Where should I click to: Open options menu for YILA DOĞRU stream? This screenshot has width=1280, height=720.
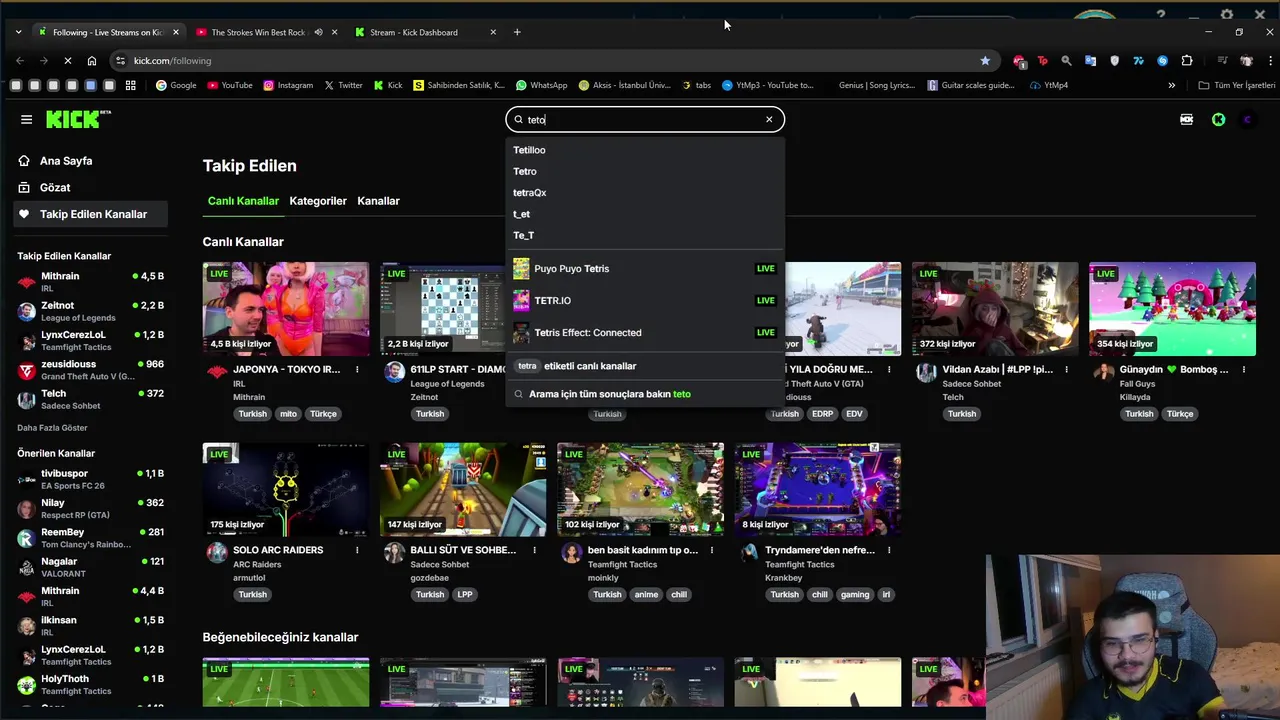click(889, 369)
